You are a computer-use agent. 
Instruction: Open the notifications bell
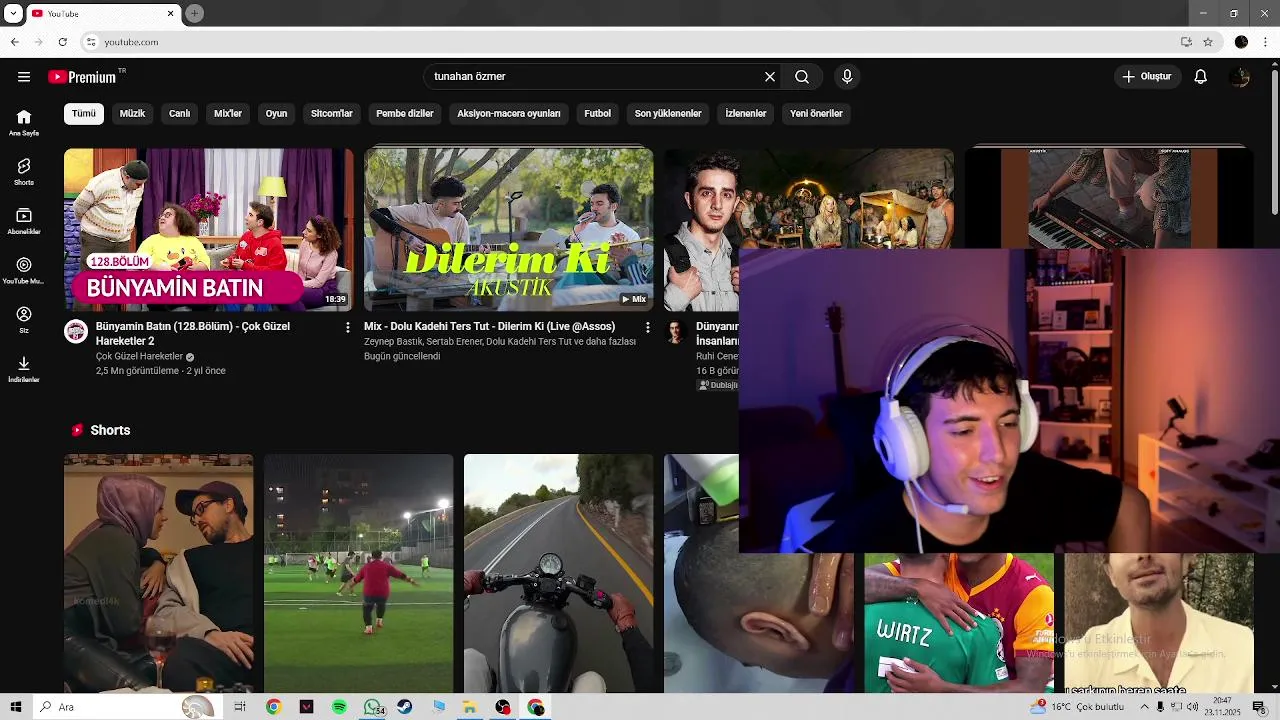click(1201, 77)
